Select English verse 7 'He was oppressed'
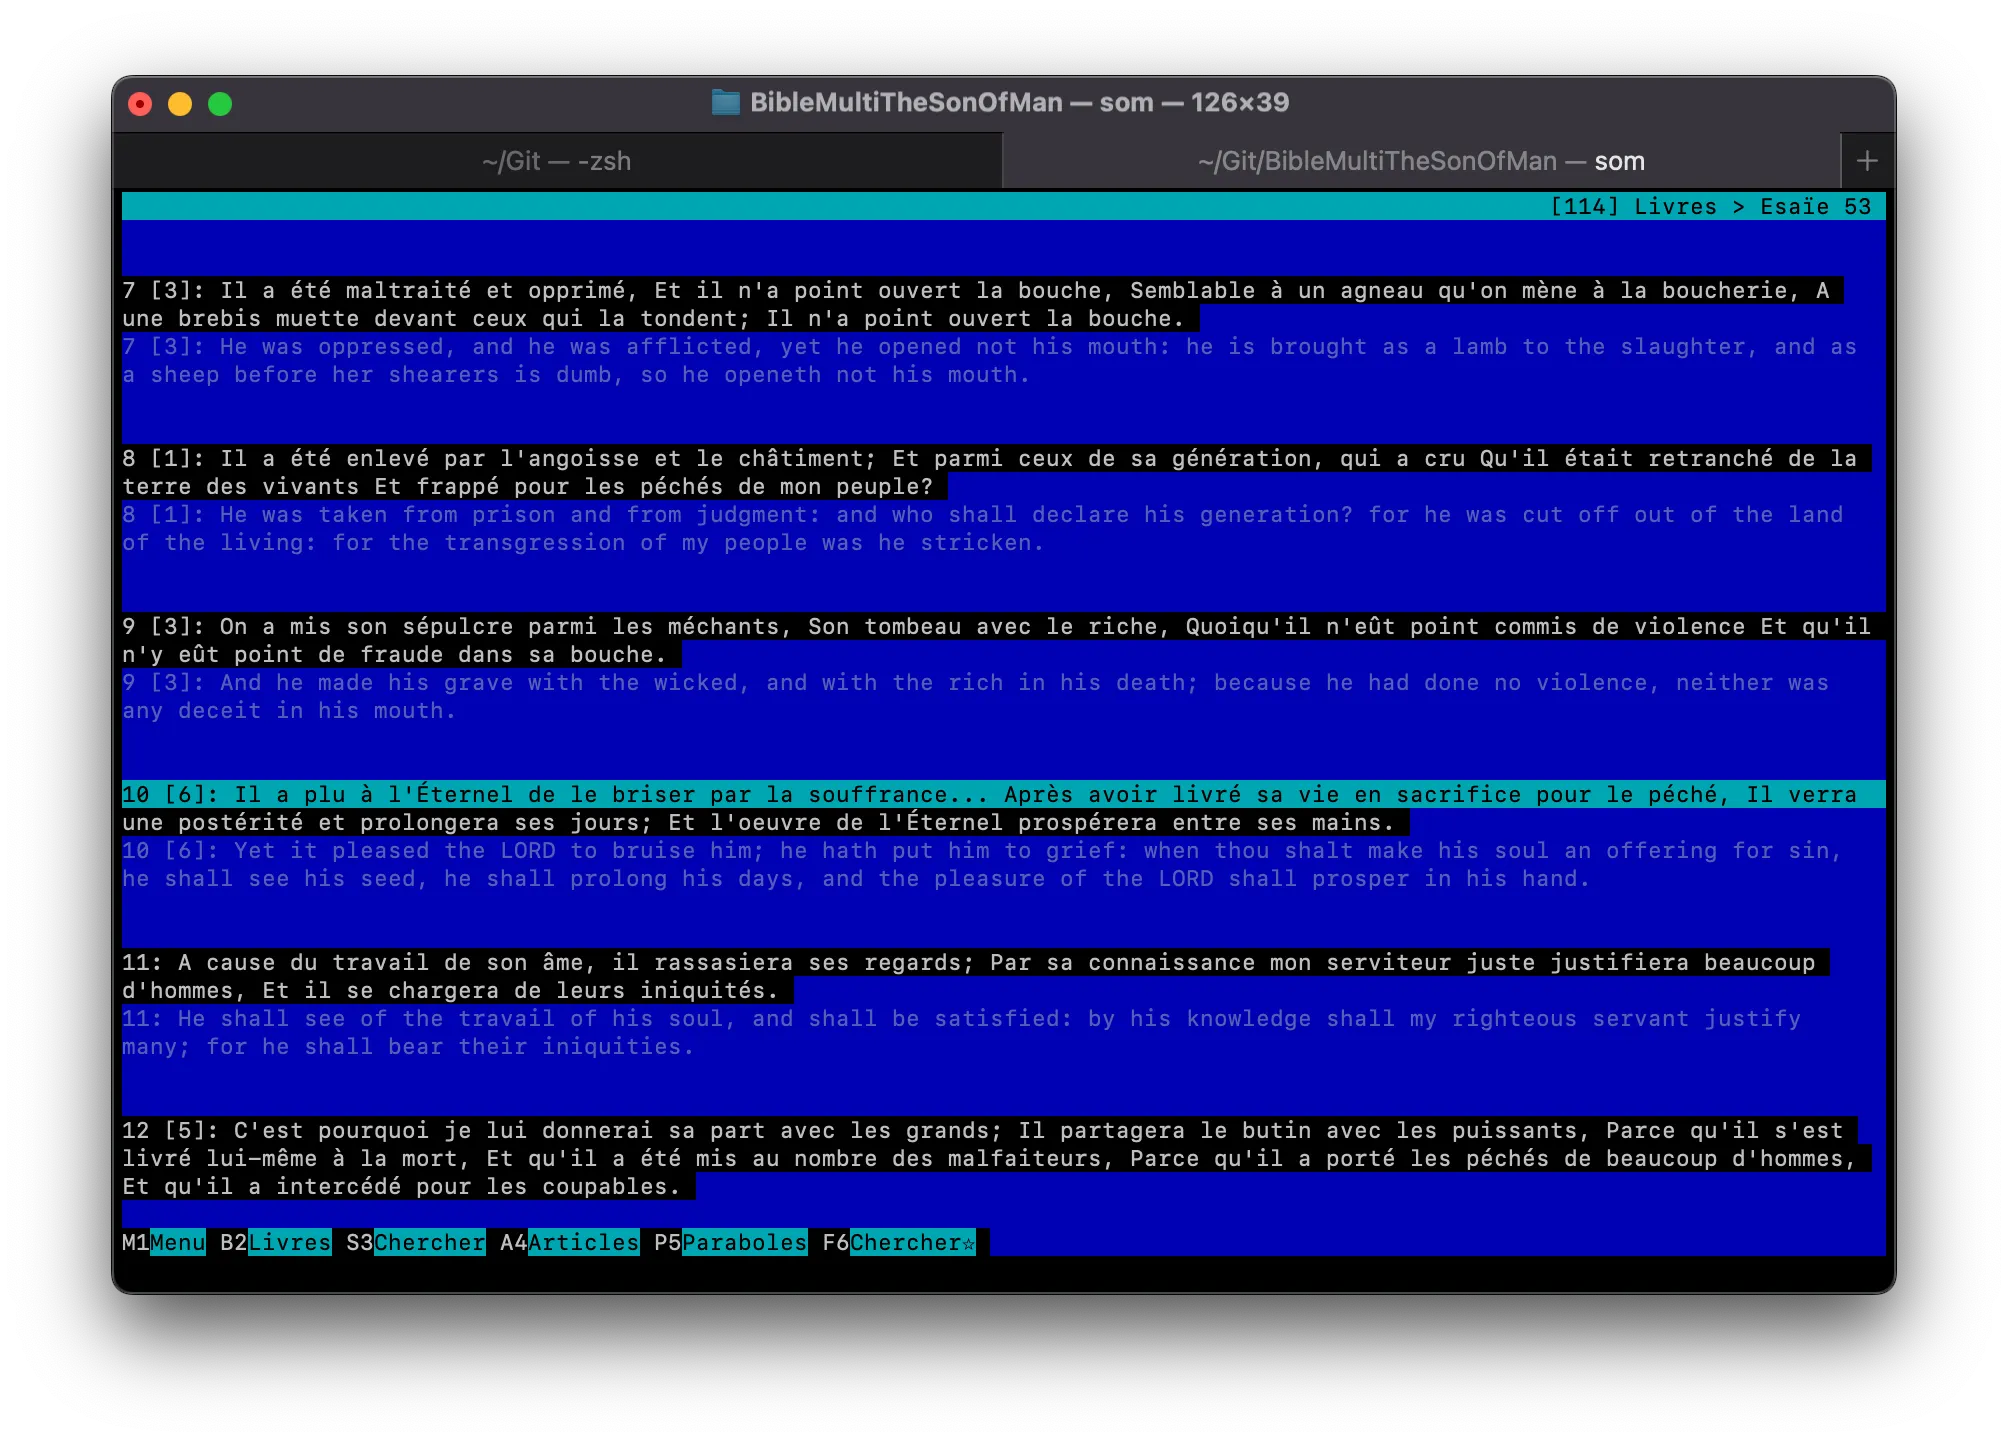Image resolution: width=2008 pixels, height=1442 pixels. coord(989,361)
